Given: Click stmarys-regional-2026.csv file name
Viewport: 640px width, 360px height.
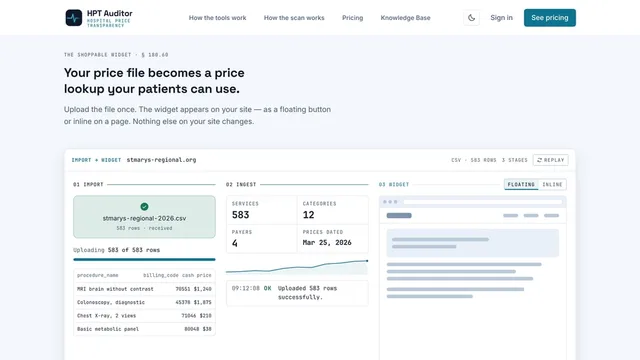Looking at the screenshot, I should click(144, 218).
